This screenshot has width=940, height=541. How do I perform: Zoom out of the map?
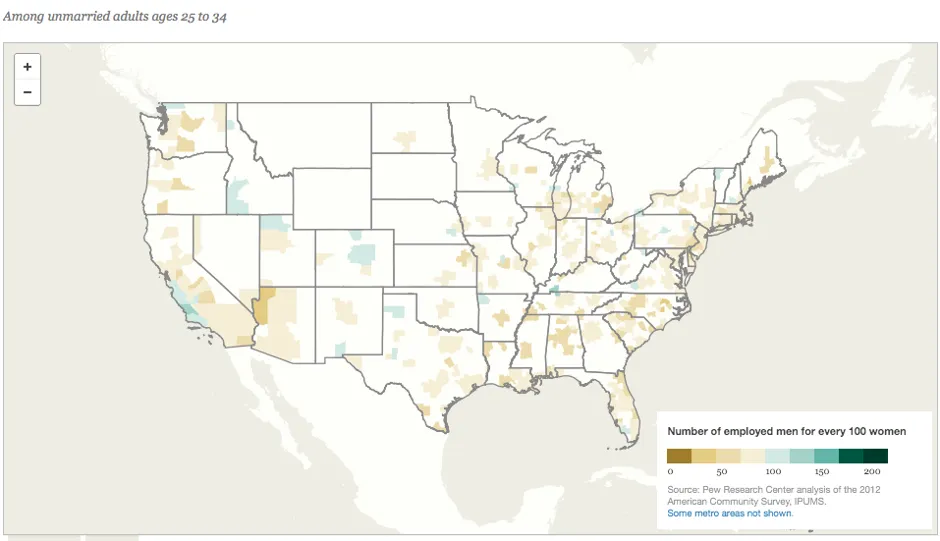27,93
